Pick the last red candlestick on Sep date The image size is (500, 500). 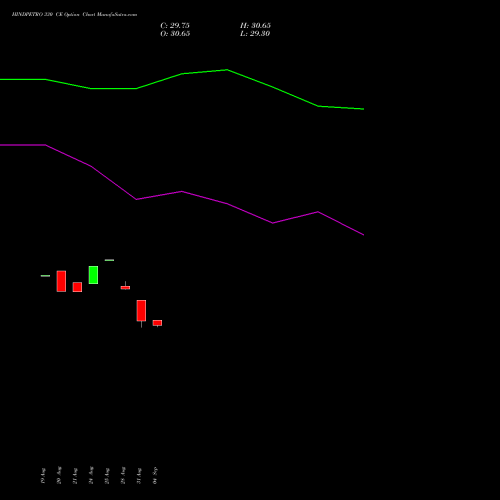(157, 323)
